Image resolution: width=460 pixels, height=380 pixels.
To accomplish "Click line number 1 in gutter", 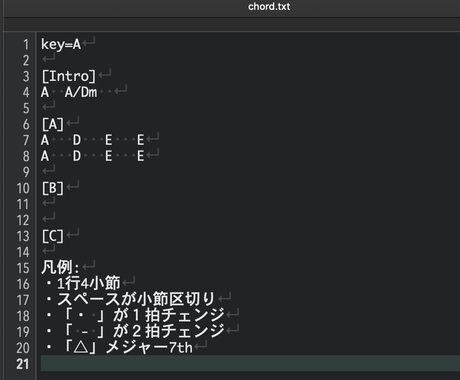I will 26,45.
